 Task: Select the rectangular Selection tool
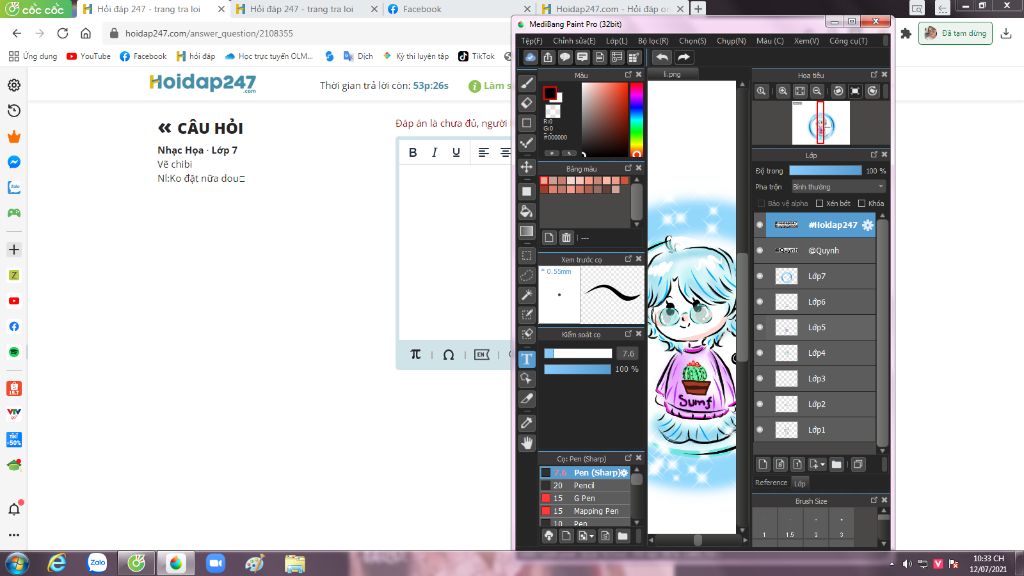click(x=527, y=255)
